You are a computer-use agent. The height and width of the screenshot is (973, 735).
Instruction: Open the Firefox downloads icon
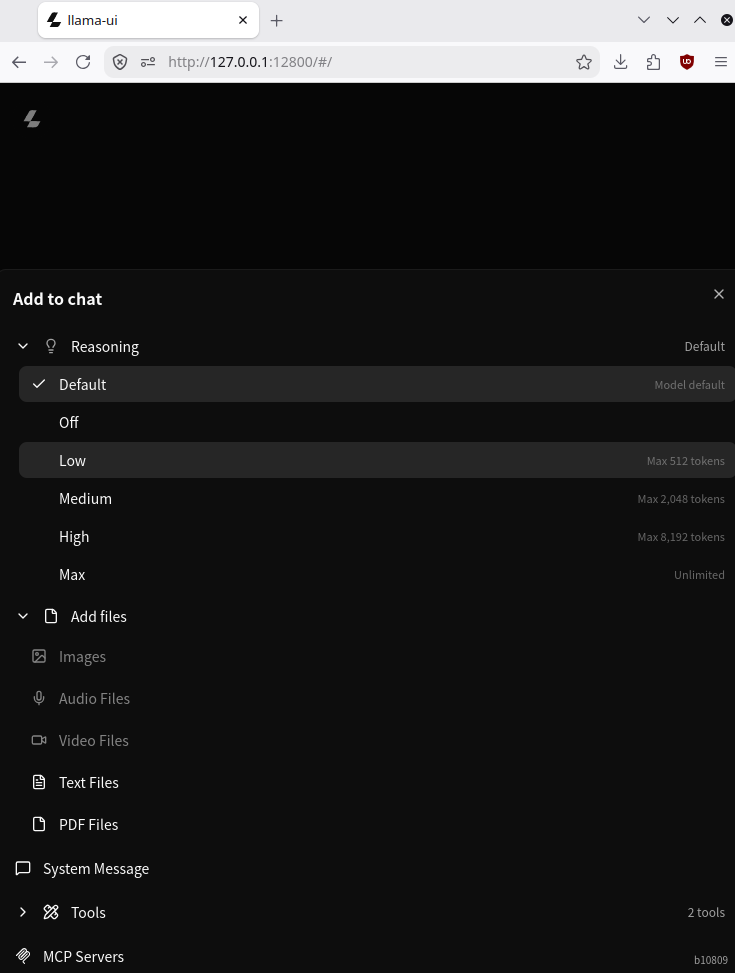tap(620, 61)
